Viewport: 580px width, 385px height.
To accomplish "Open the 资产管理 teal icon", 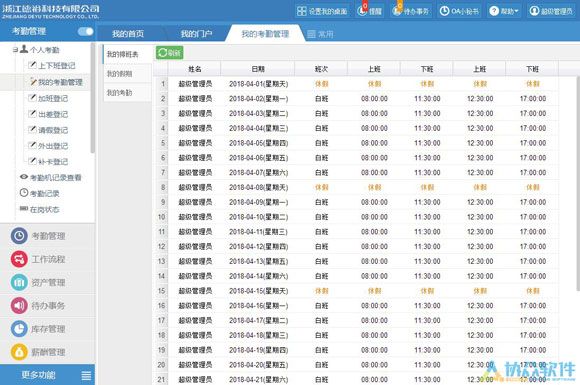I will (x=19, y=282).
